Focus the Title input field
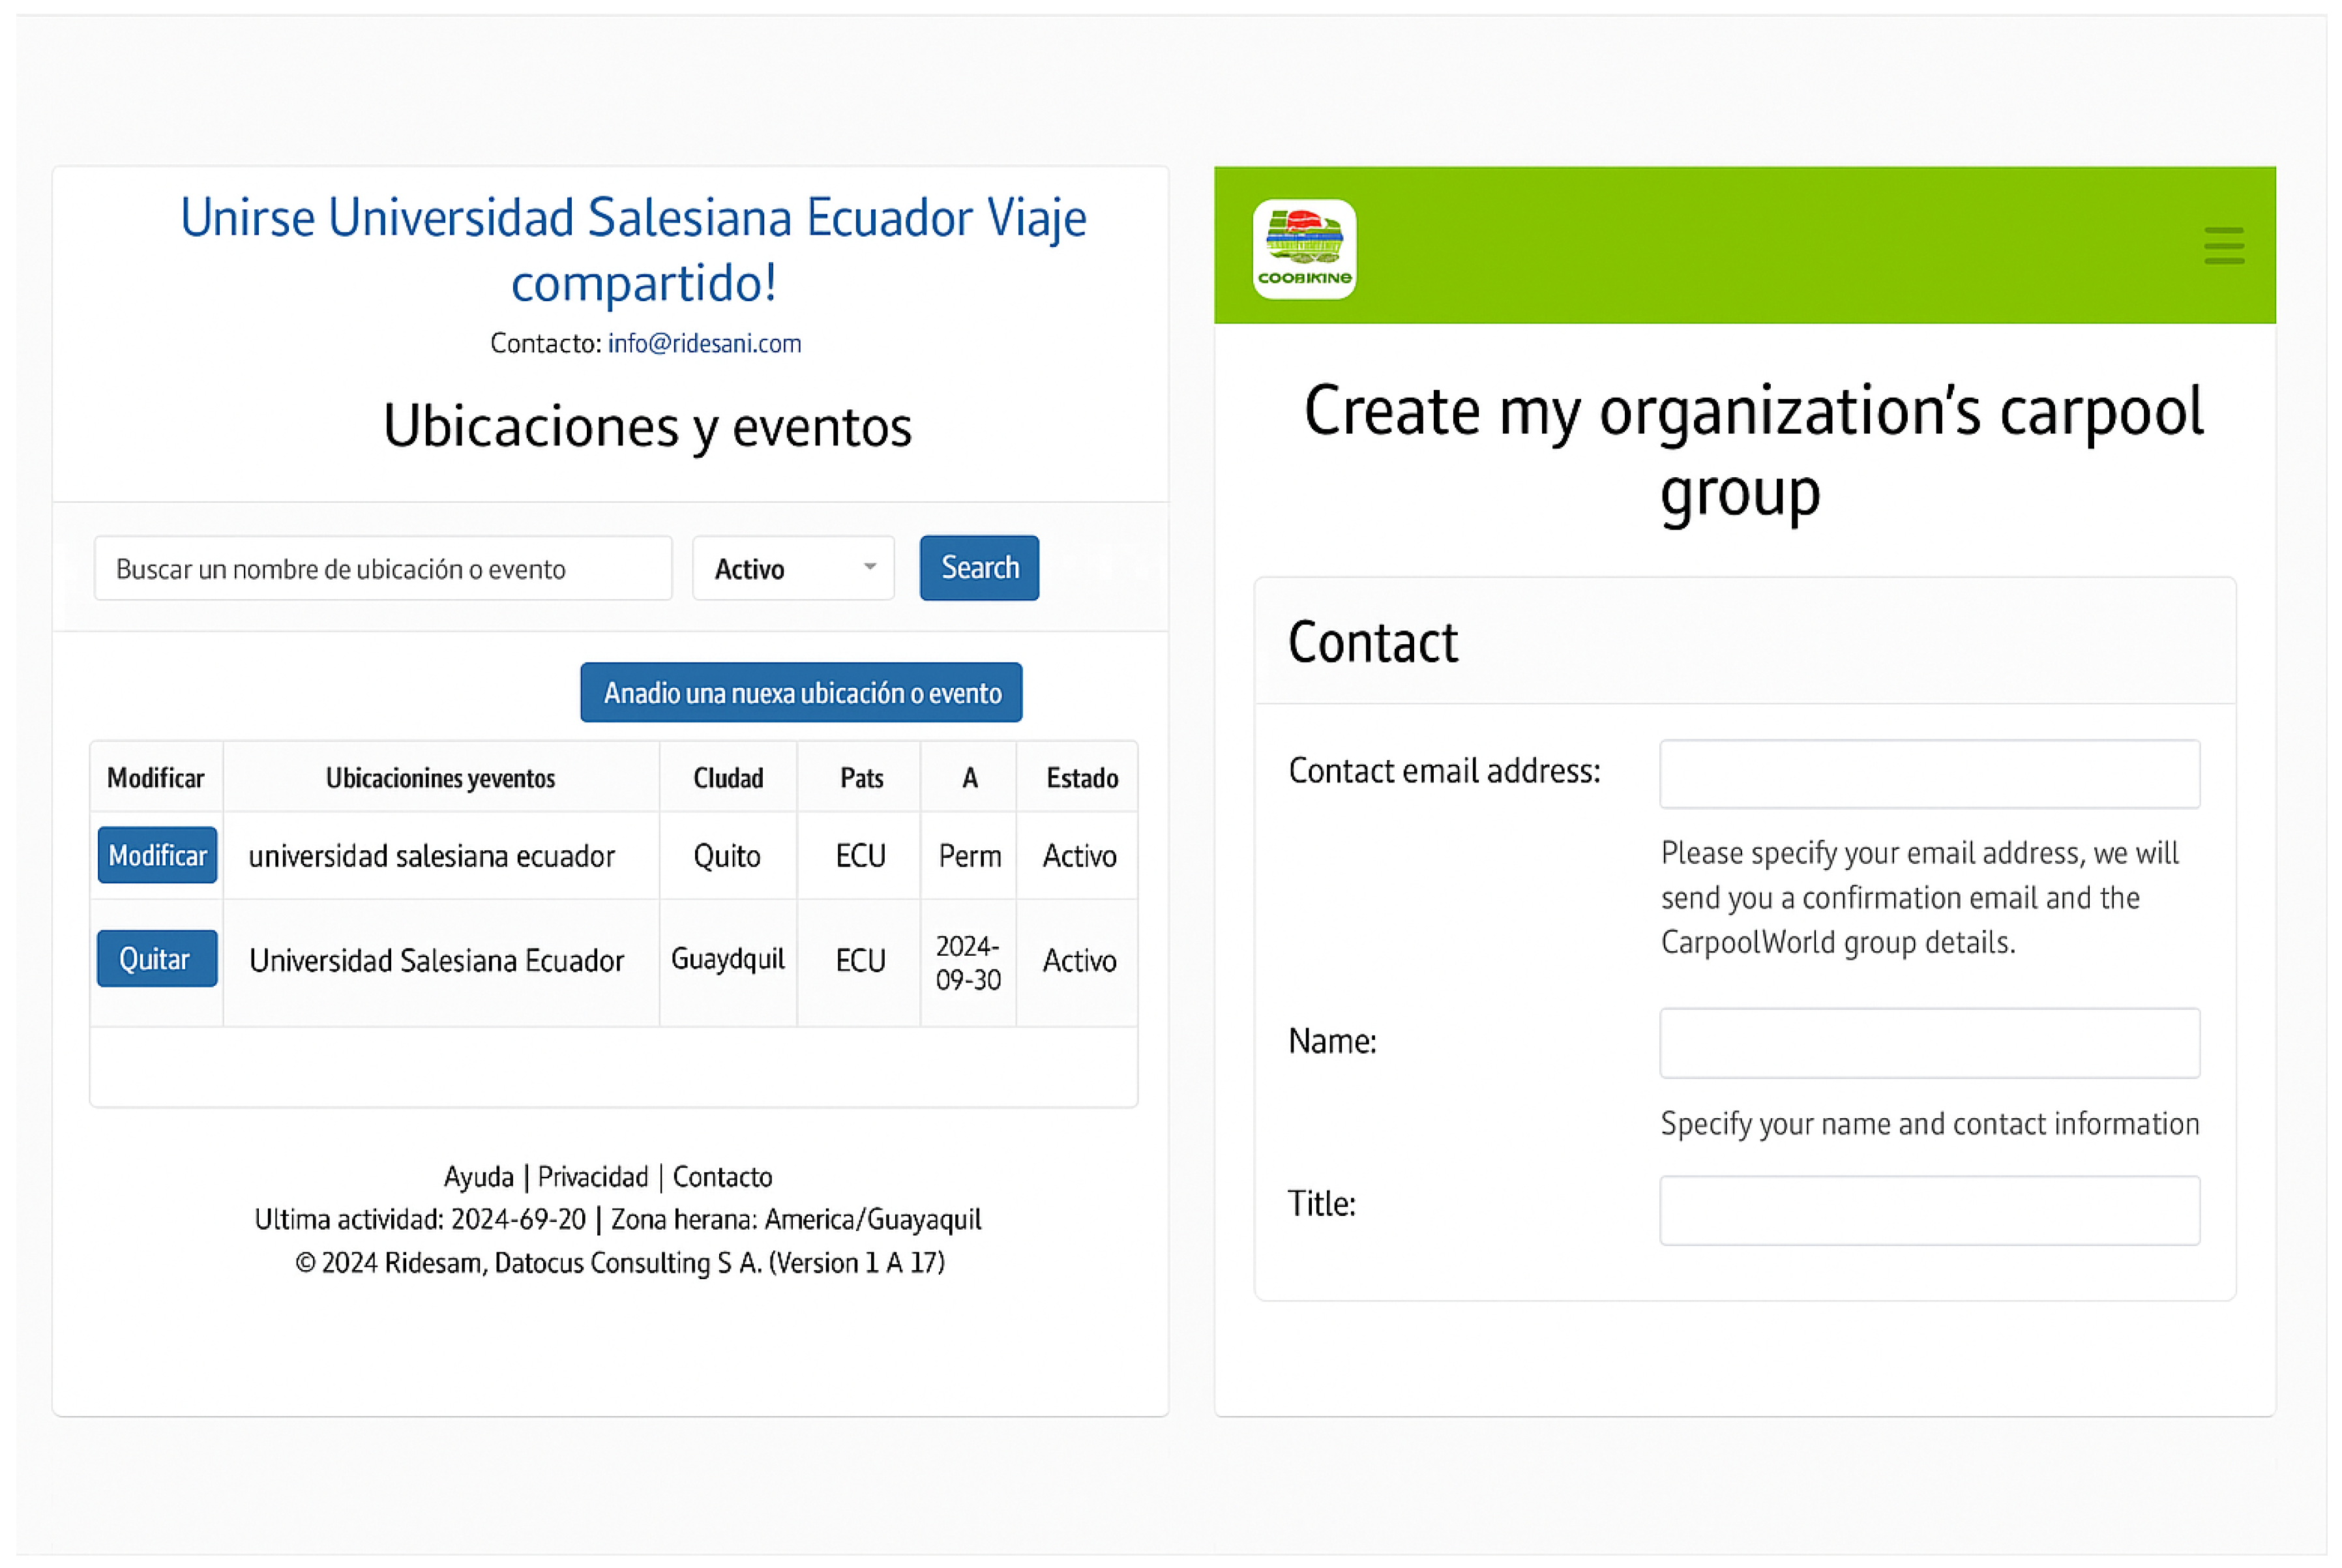 pyautogui.click(x=1929, y=1210)
